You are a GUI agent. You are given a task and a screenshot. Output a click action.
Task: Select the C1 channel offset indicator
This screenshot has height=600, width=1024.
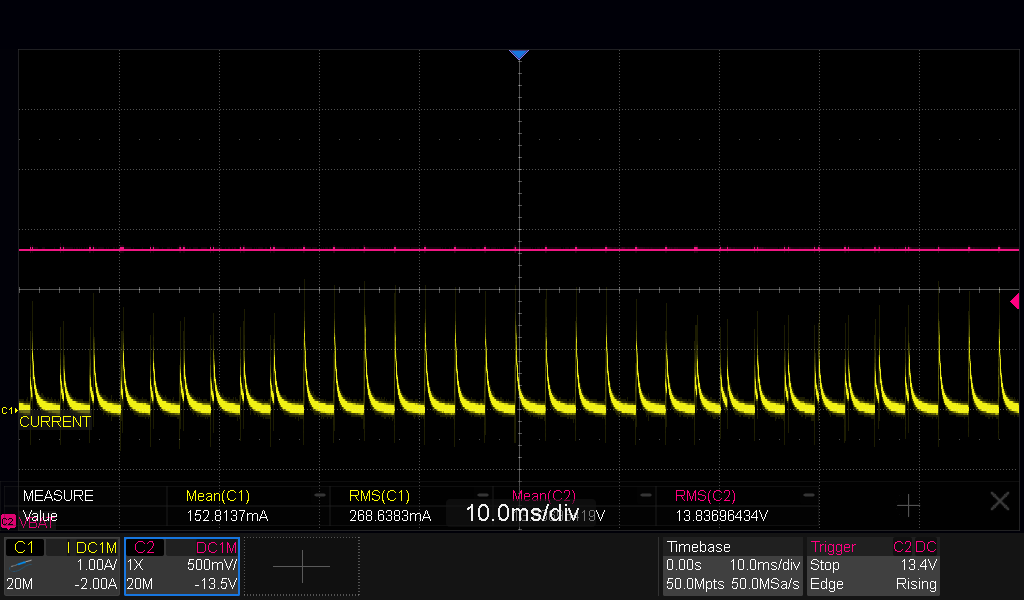(8, 411)
